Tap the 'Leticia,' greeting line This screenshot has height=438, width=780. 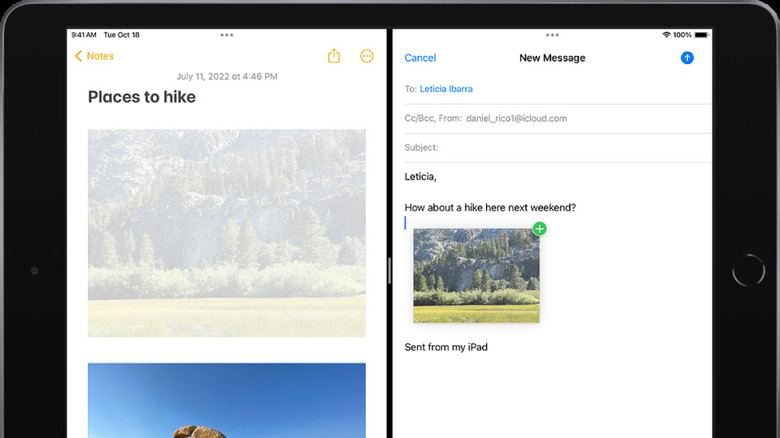click(x=420, y=177)
